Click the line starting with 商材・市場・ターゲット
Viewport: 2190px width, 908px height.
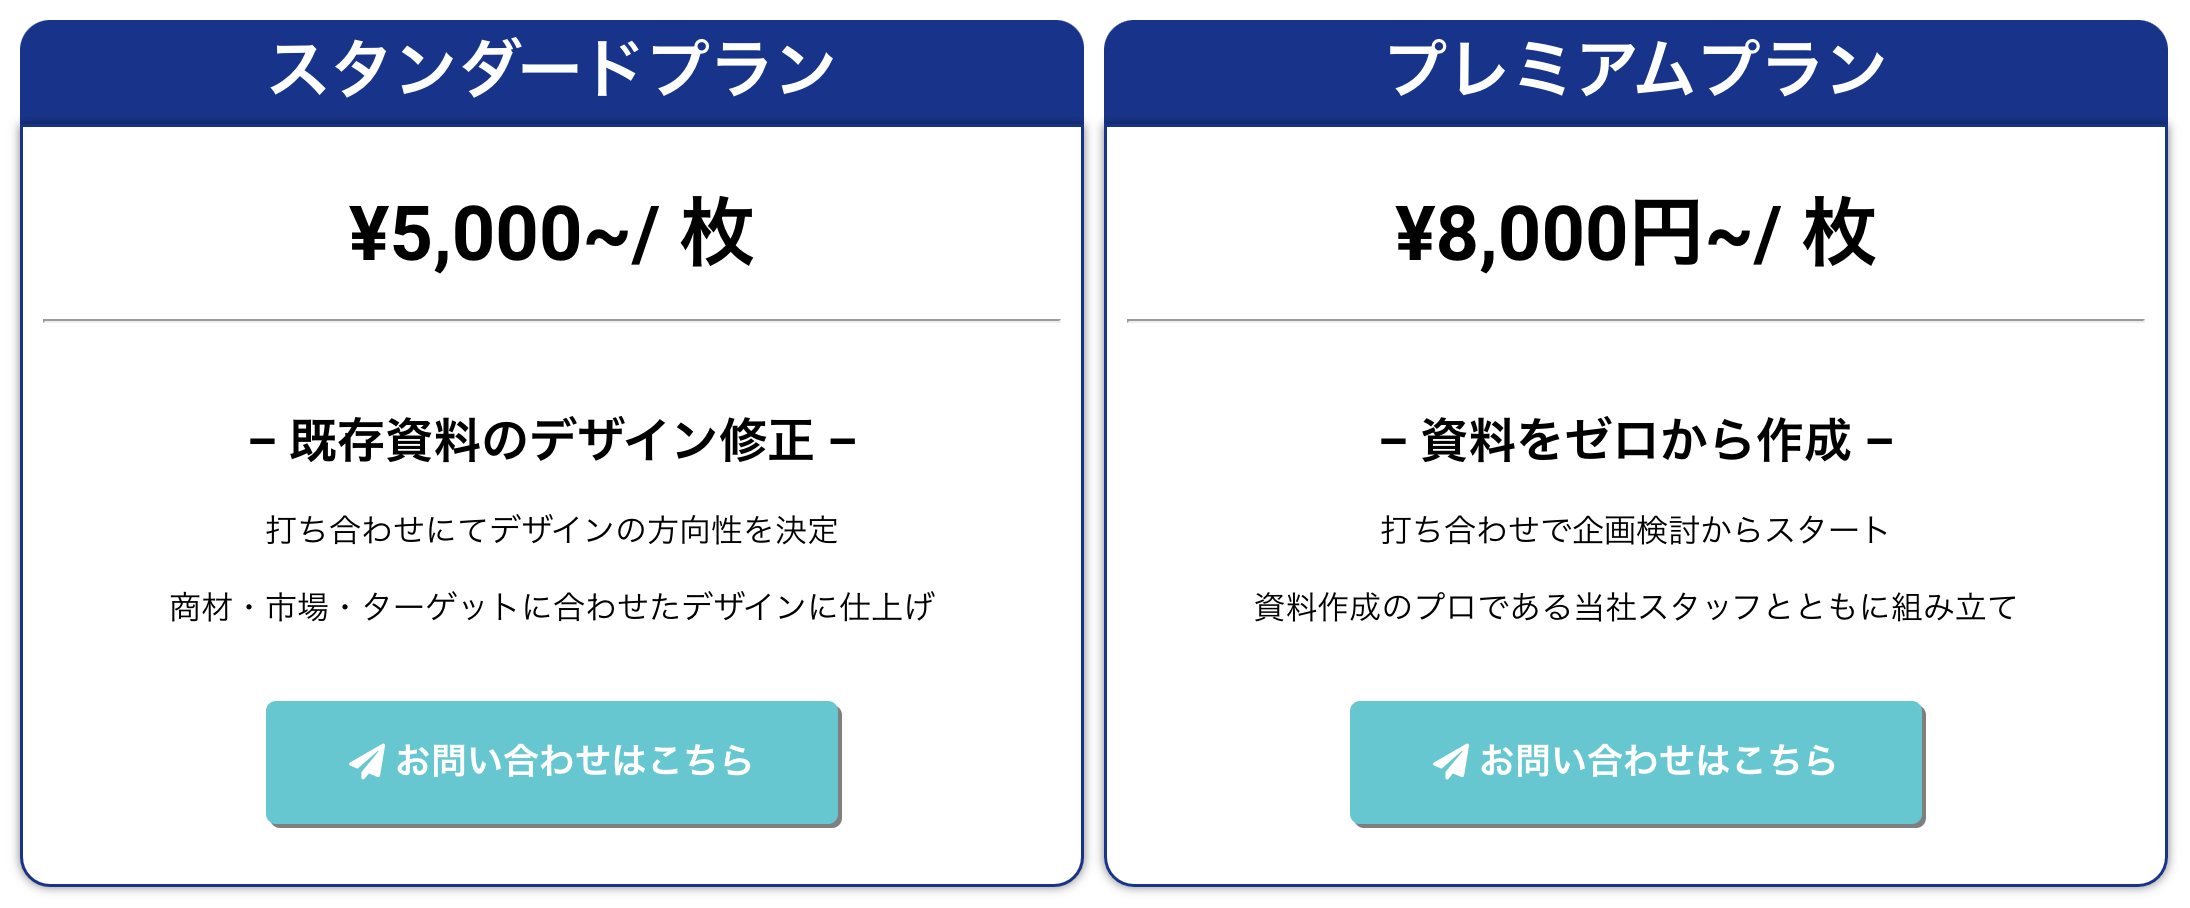(x=552, y=607)
